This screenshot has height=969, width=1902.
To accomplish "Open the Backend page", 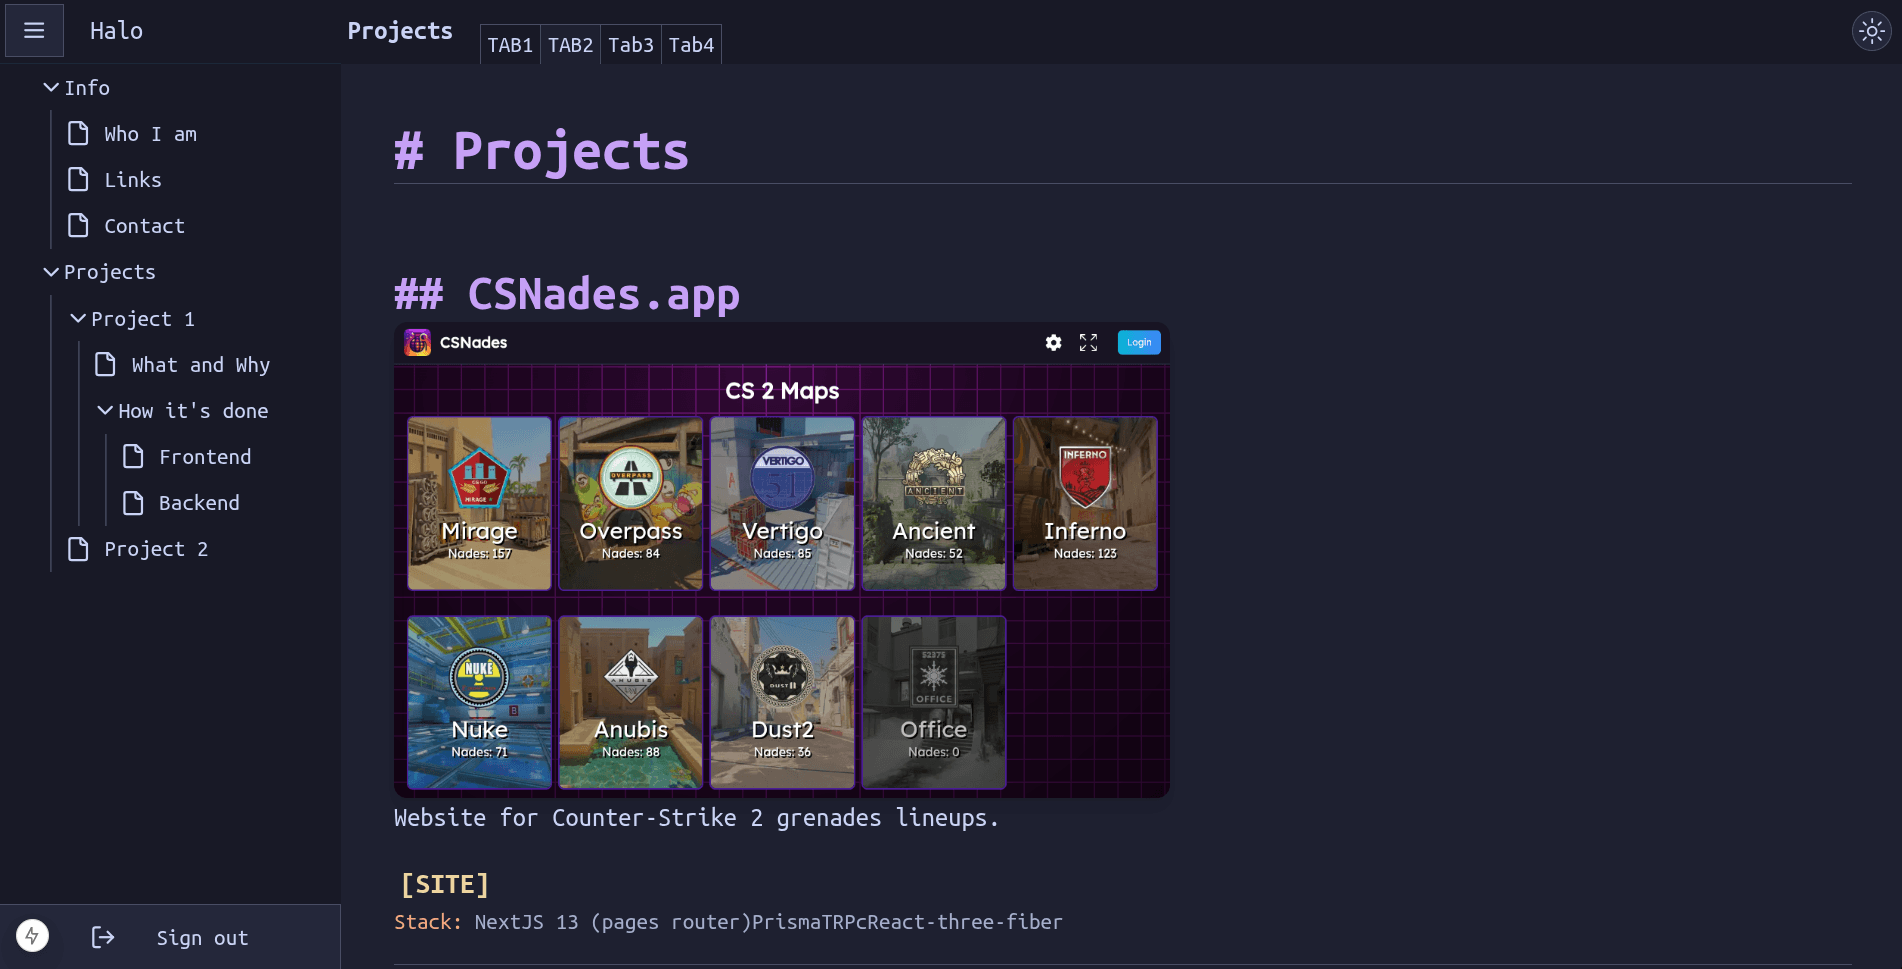I will point(199,503).
